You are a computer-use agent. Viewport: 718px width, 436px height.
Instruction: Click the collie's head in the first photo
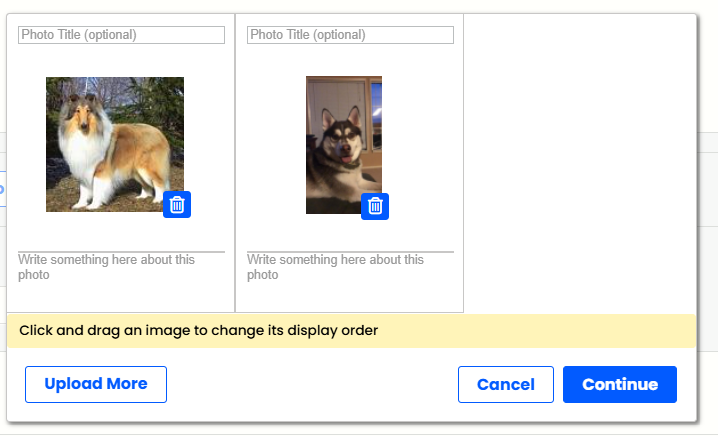[x=81, y=112]
